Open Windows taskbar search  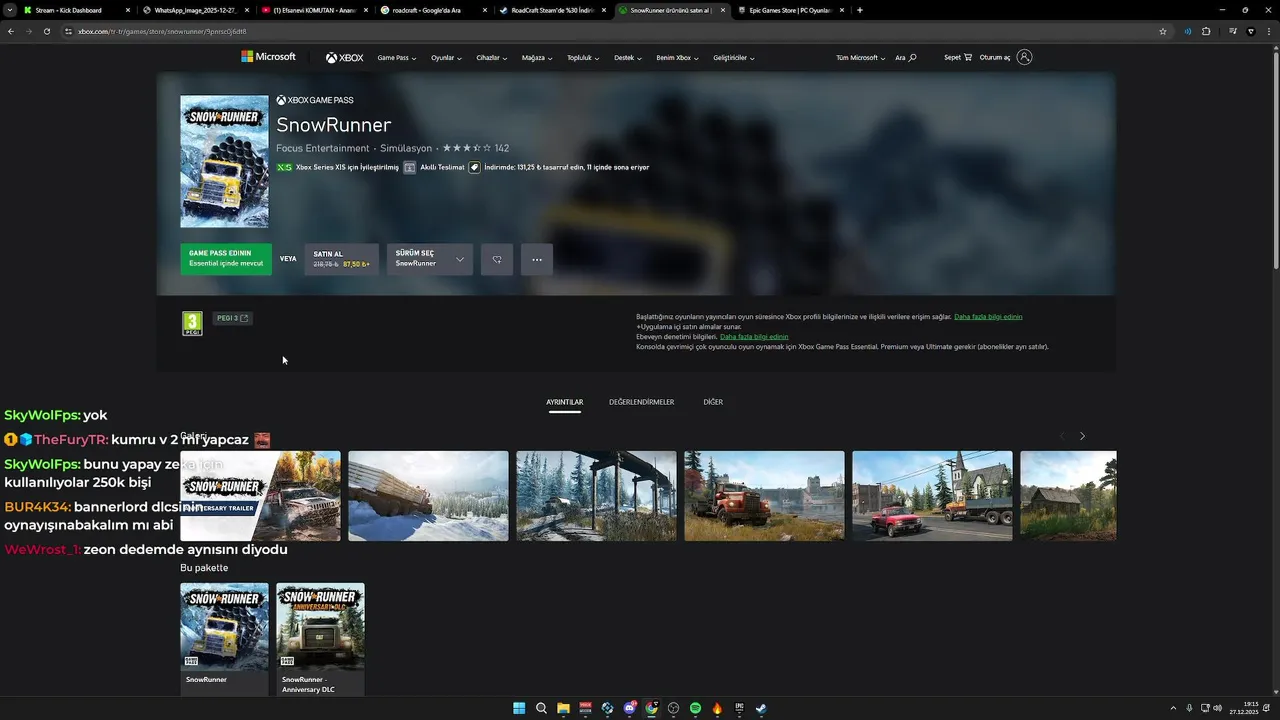pos(541,708)
